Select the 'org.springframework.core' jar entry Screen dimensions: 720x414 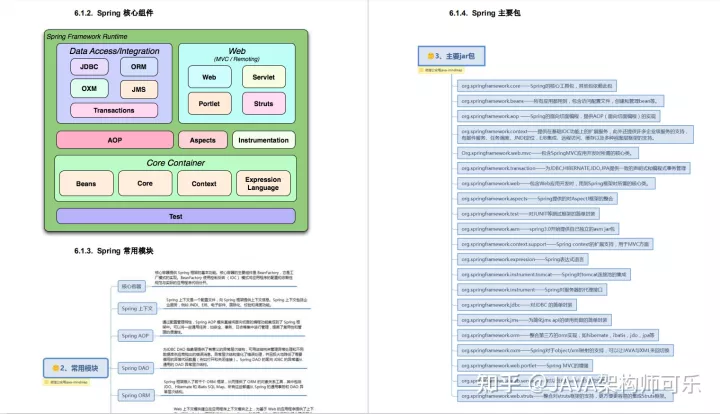pyautogui.click(x=537, y=86)
